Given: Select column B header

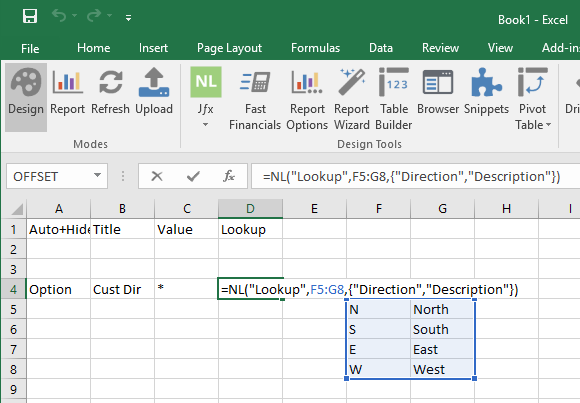Looking at the screenshot, I should [x=122, y=209].
